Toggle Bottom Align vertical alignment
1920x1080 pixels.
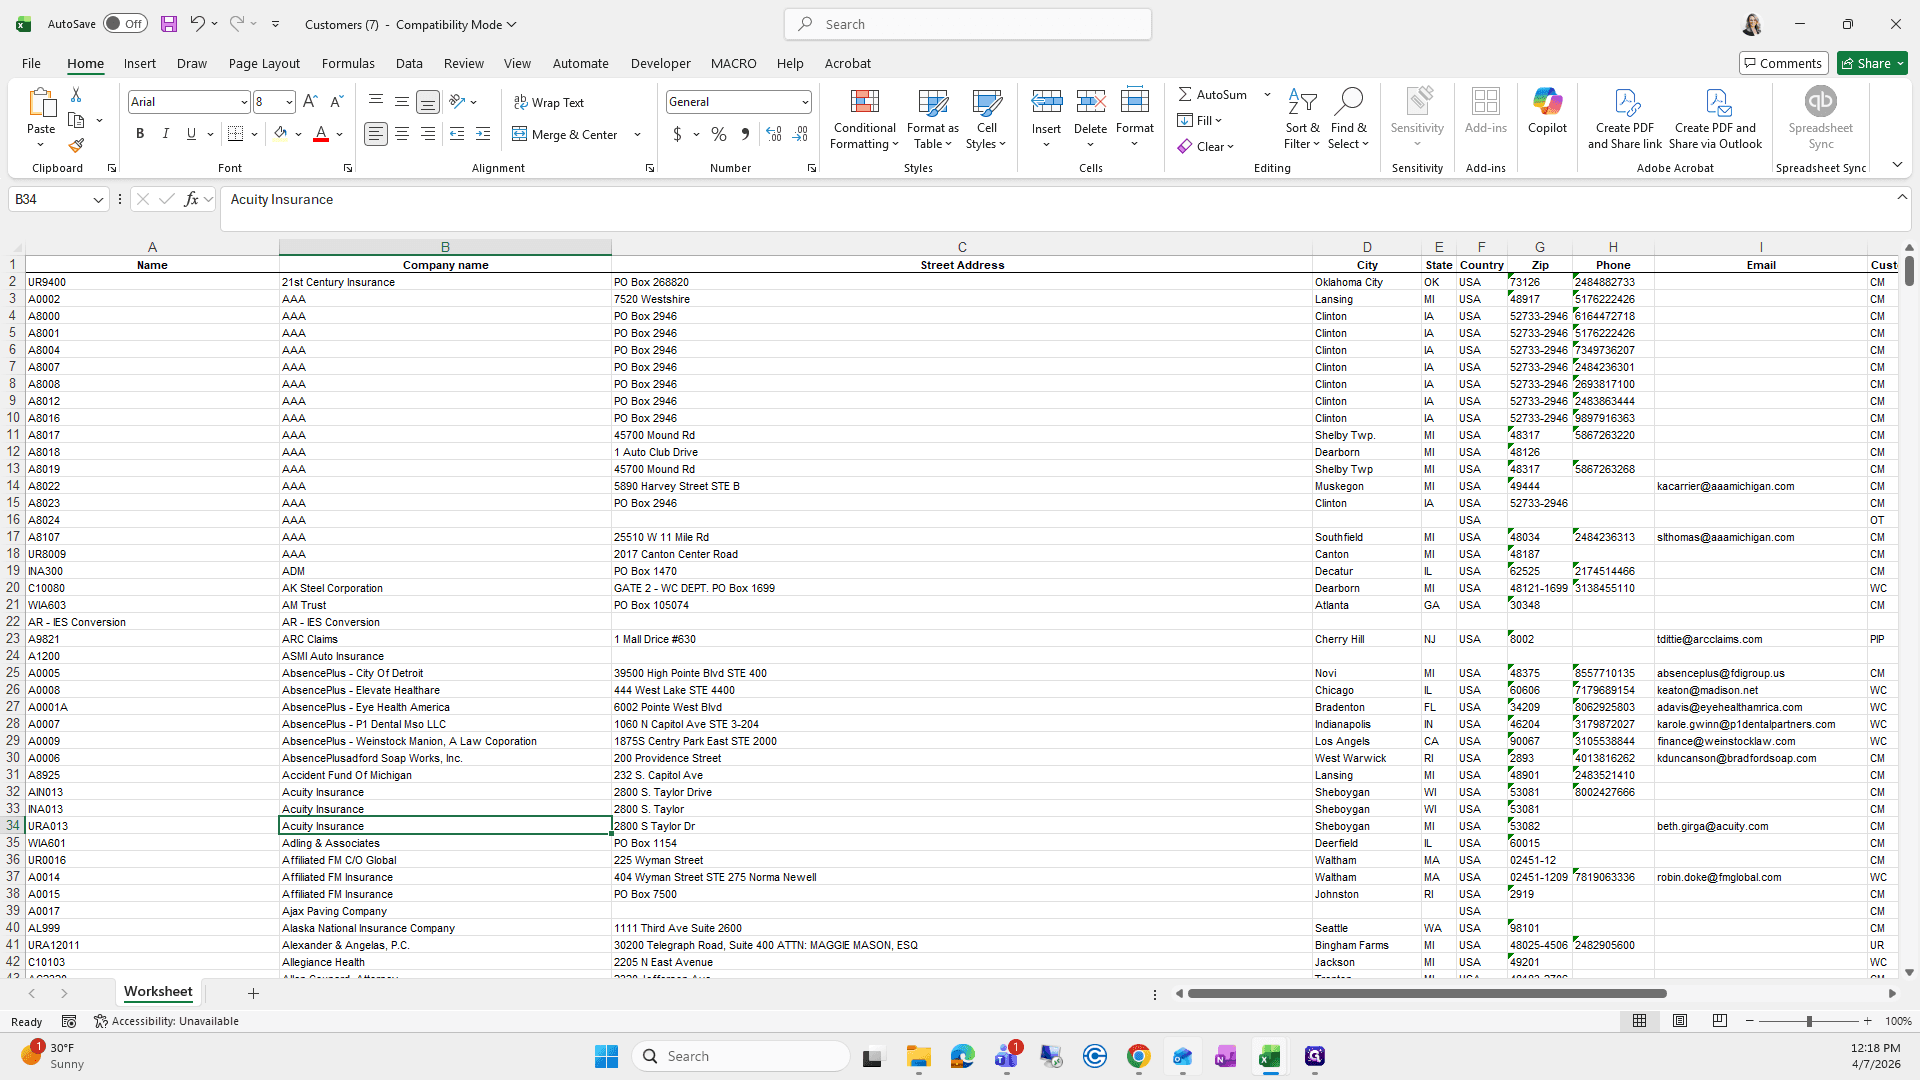(x=428, y=102)
